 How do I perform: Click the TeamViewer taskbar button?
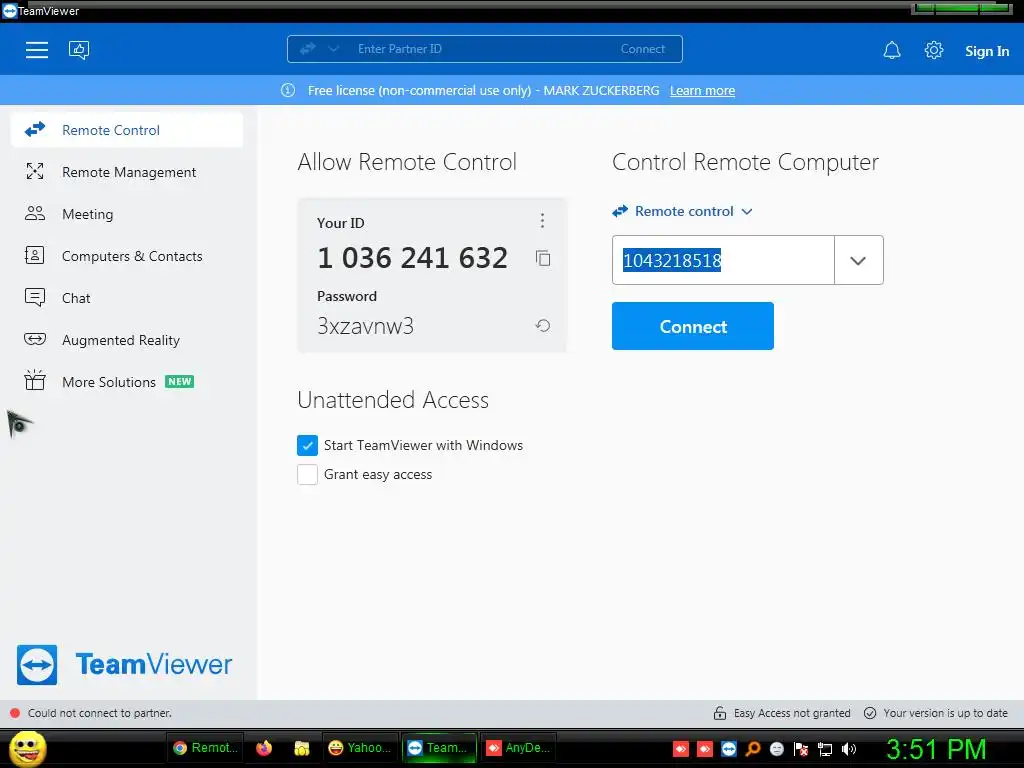tap(439, 748)
